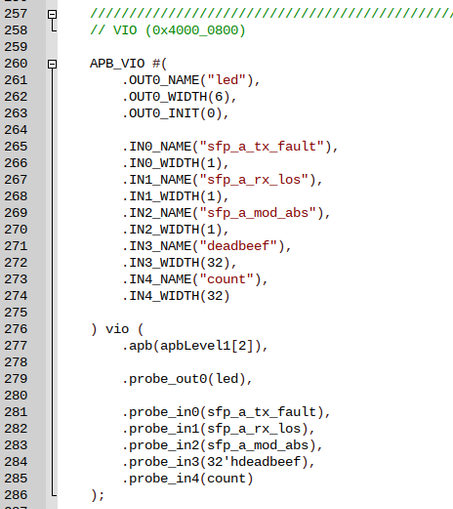Click the 32'hdeadbeef constant on probe_in3

click(x=254, y=462)
